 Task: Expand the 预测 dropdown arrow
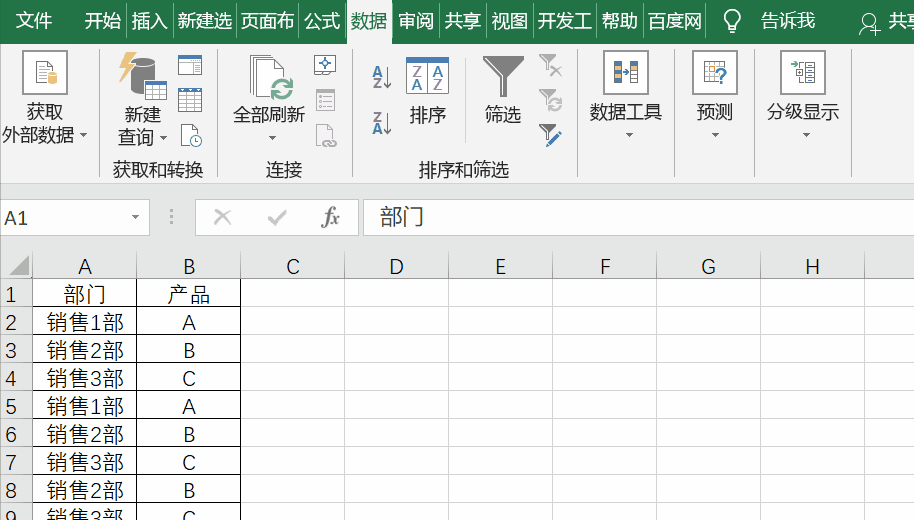(715, 135)
